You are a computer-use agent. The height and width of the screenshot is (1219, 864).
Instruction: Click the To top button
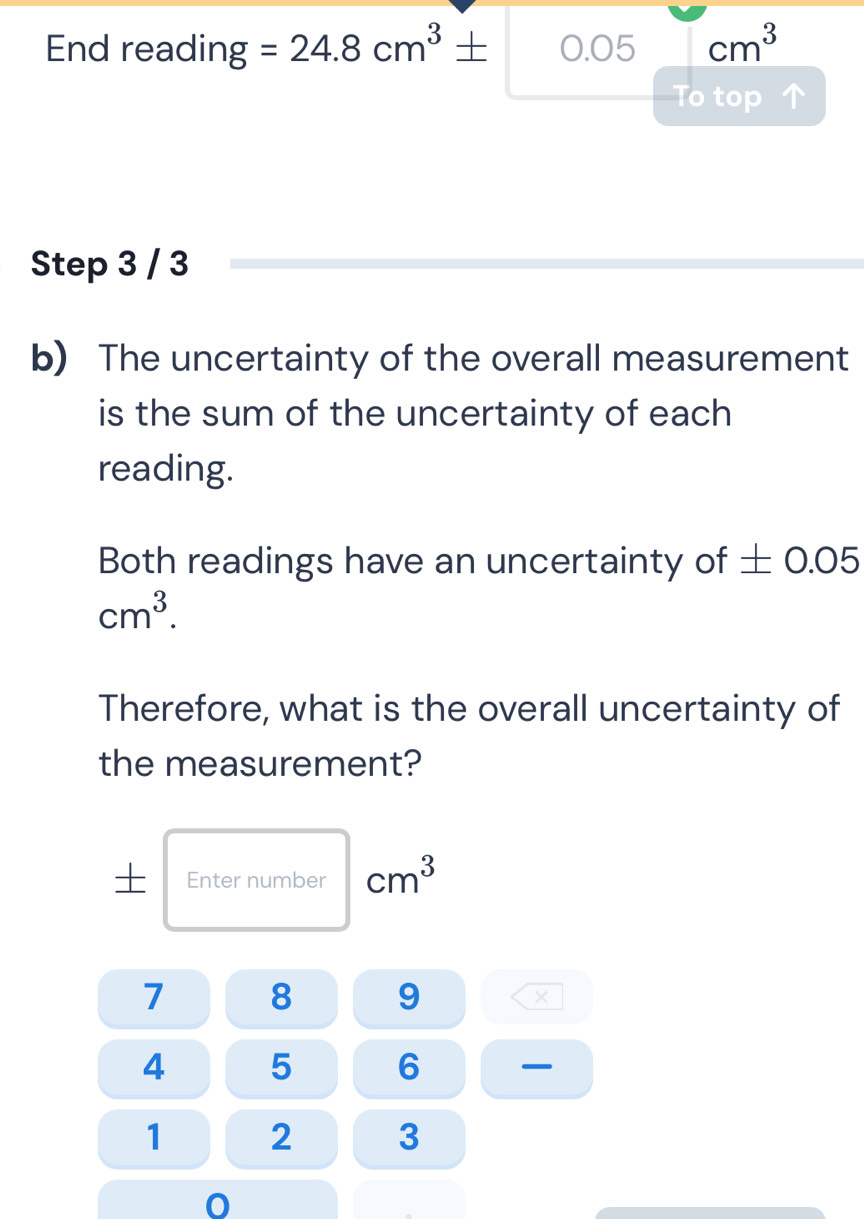coord(739,97)
